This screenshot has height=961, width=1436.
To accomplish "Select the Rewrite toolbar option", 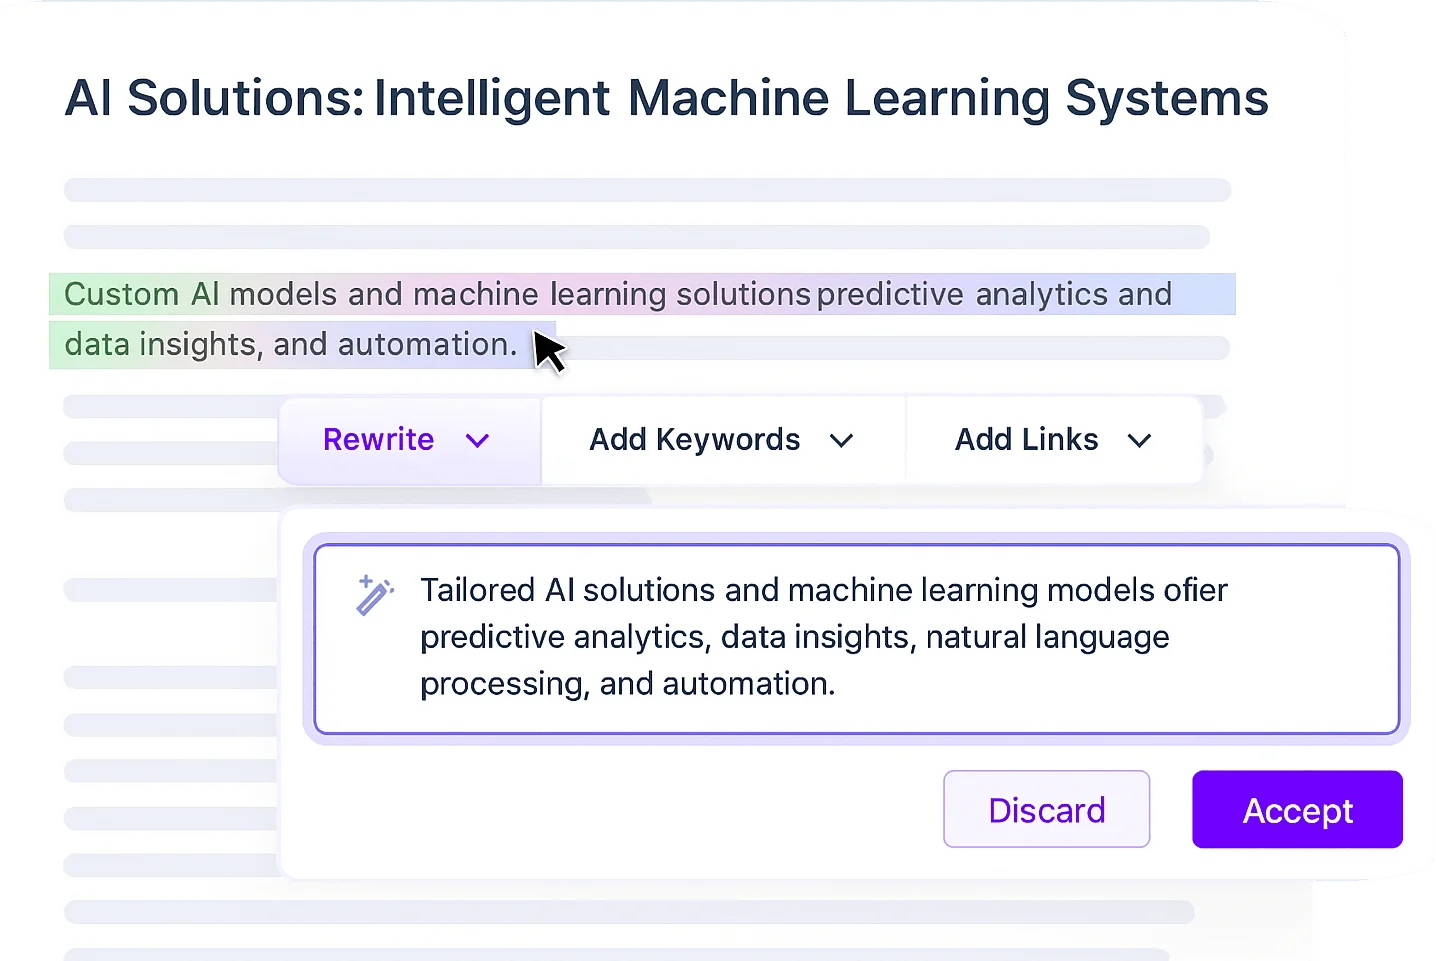I will 379,440.
